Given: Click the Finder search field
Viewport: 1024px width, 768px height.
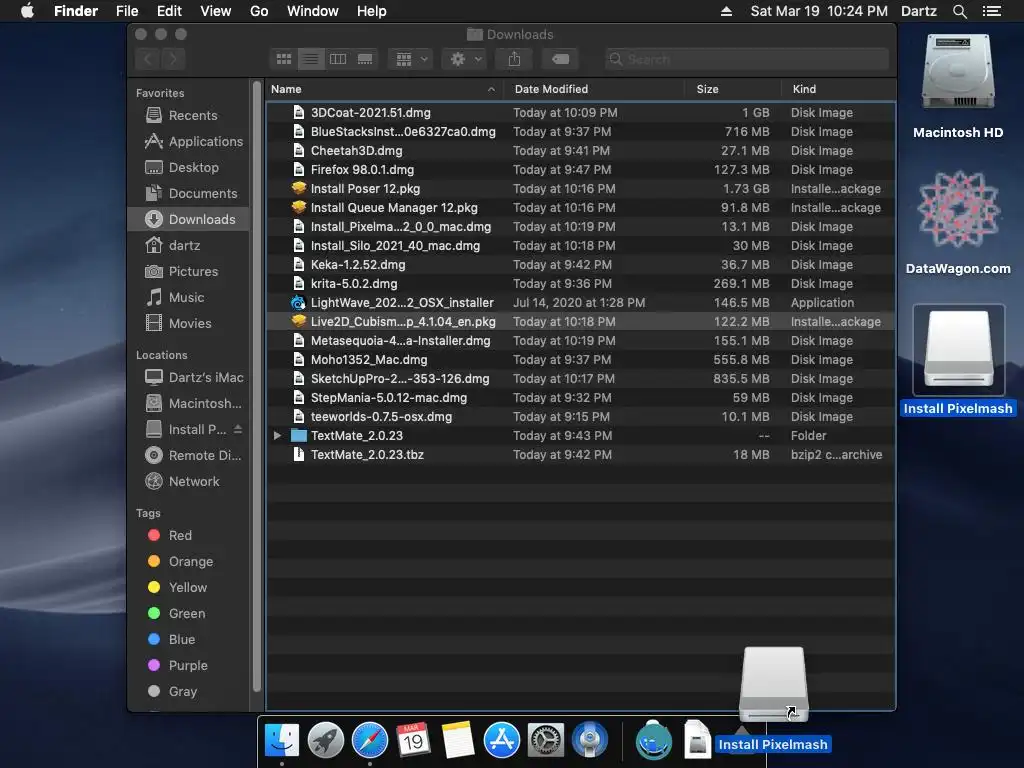Looking at the screenshot, I should (x=746, y=59).
